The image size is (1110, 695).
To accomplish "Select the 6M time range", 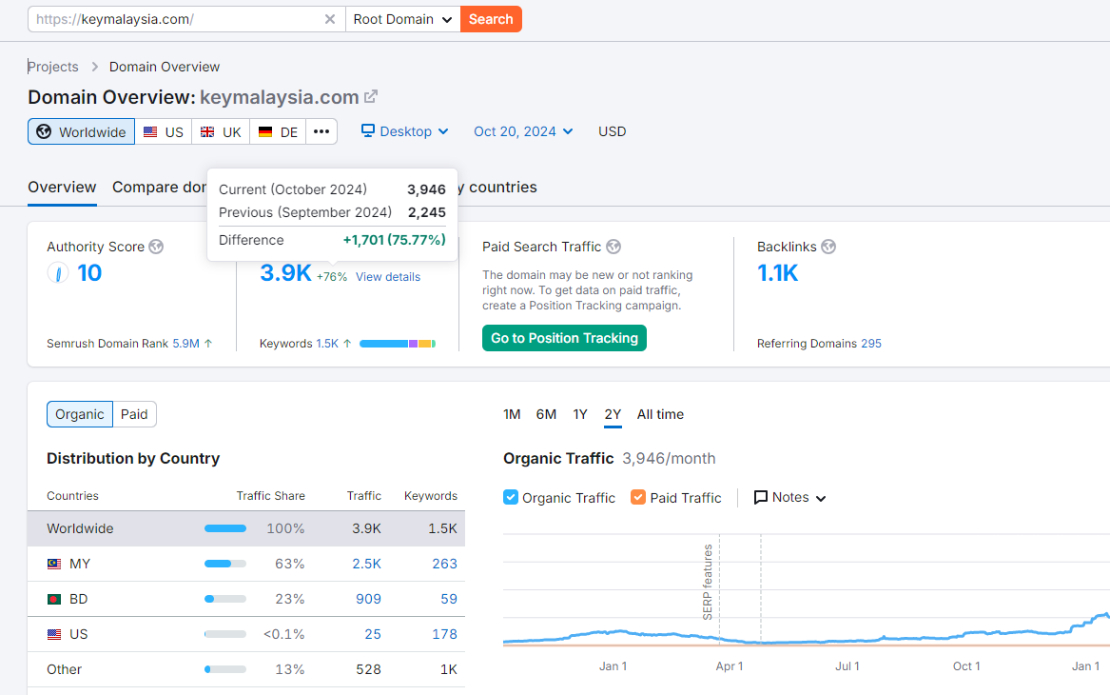I will [x=546, y=414].
